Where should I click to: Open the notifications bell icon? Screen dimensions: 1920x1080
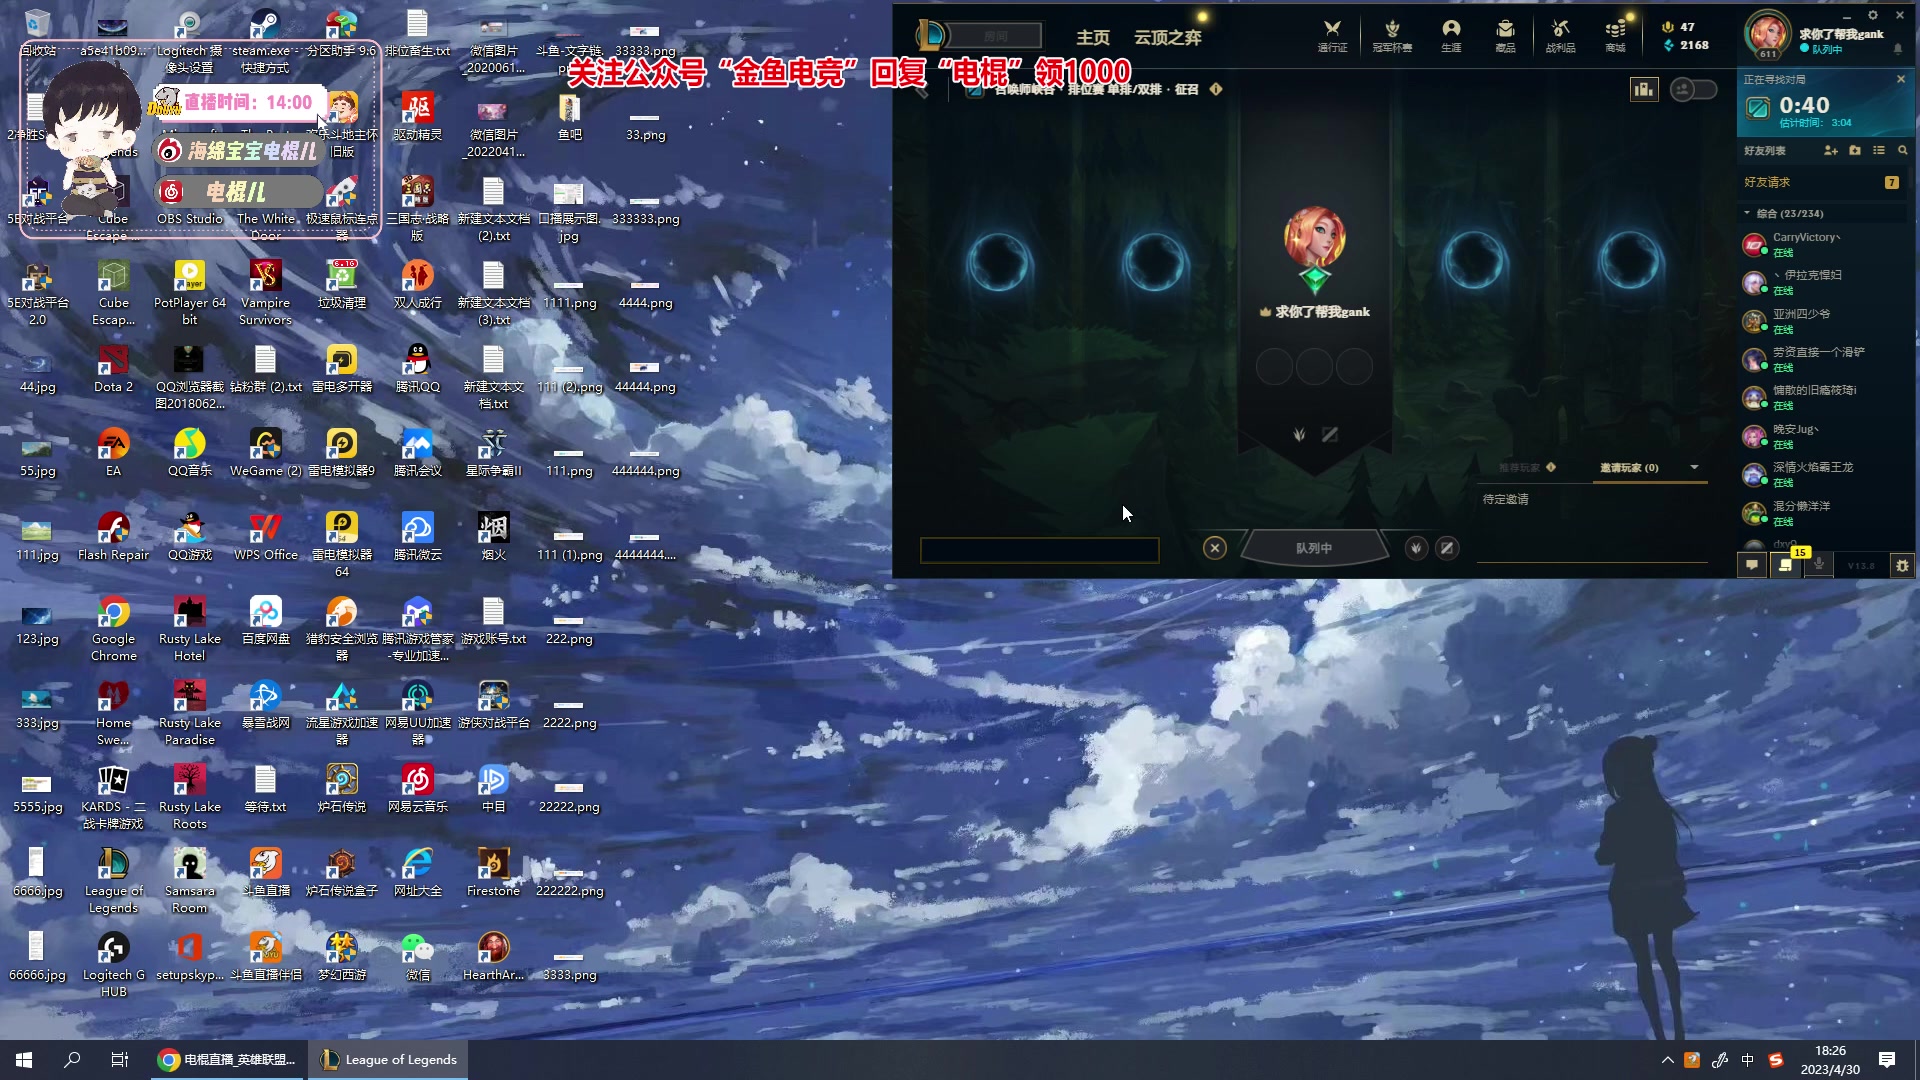[x=1898, y=49]
